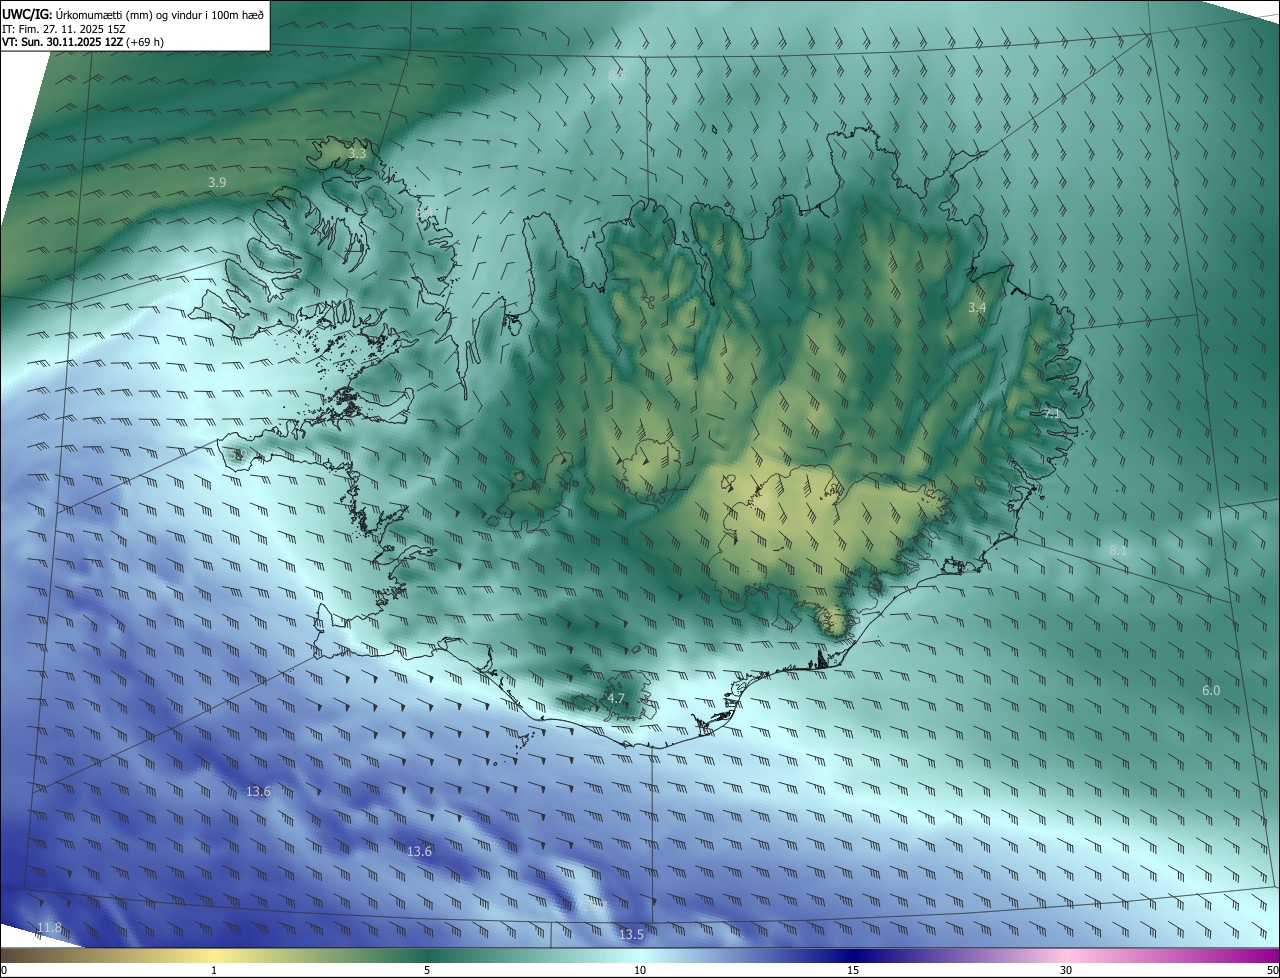The width and height of the screenshot is (1280, 978).
Task: Click the color scale tick label '50'
Action: point(1272,970)
